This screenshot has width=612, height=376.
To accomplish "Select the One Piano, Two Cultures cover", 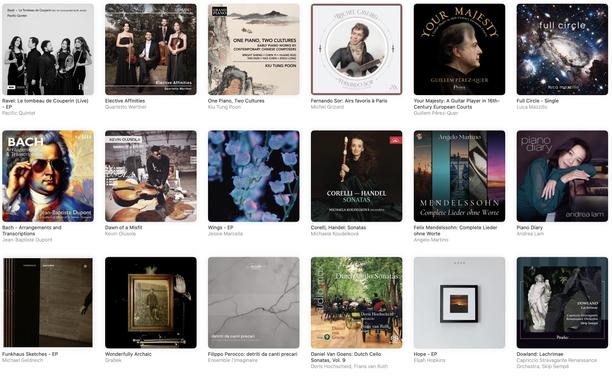I will [x=254, y=50].
